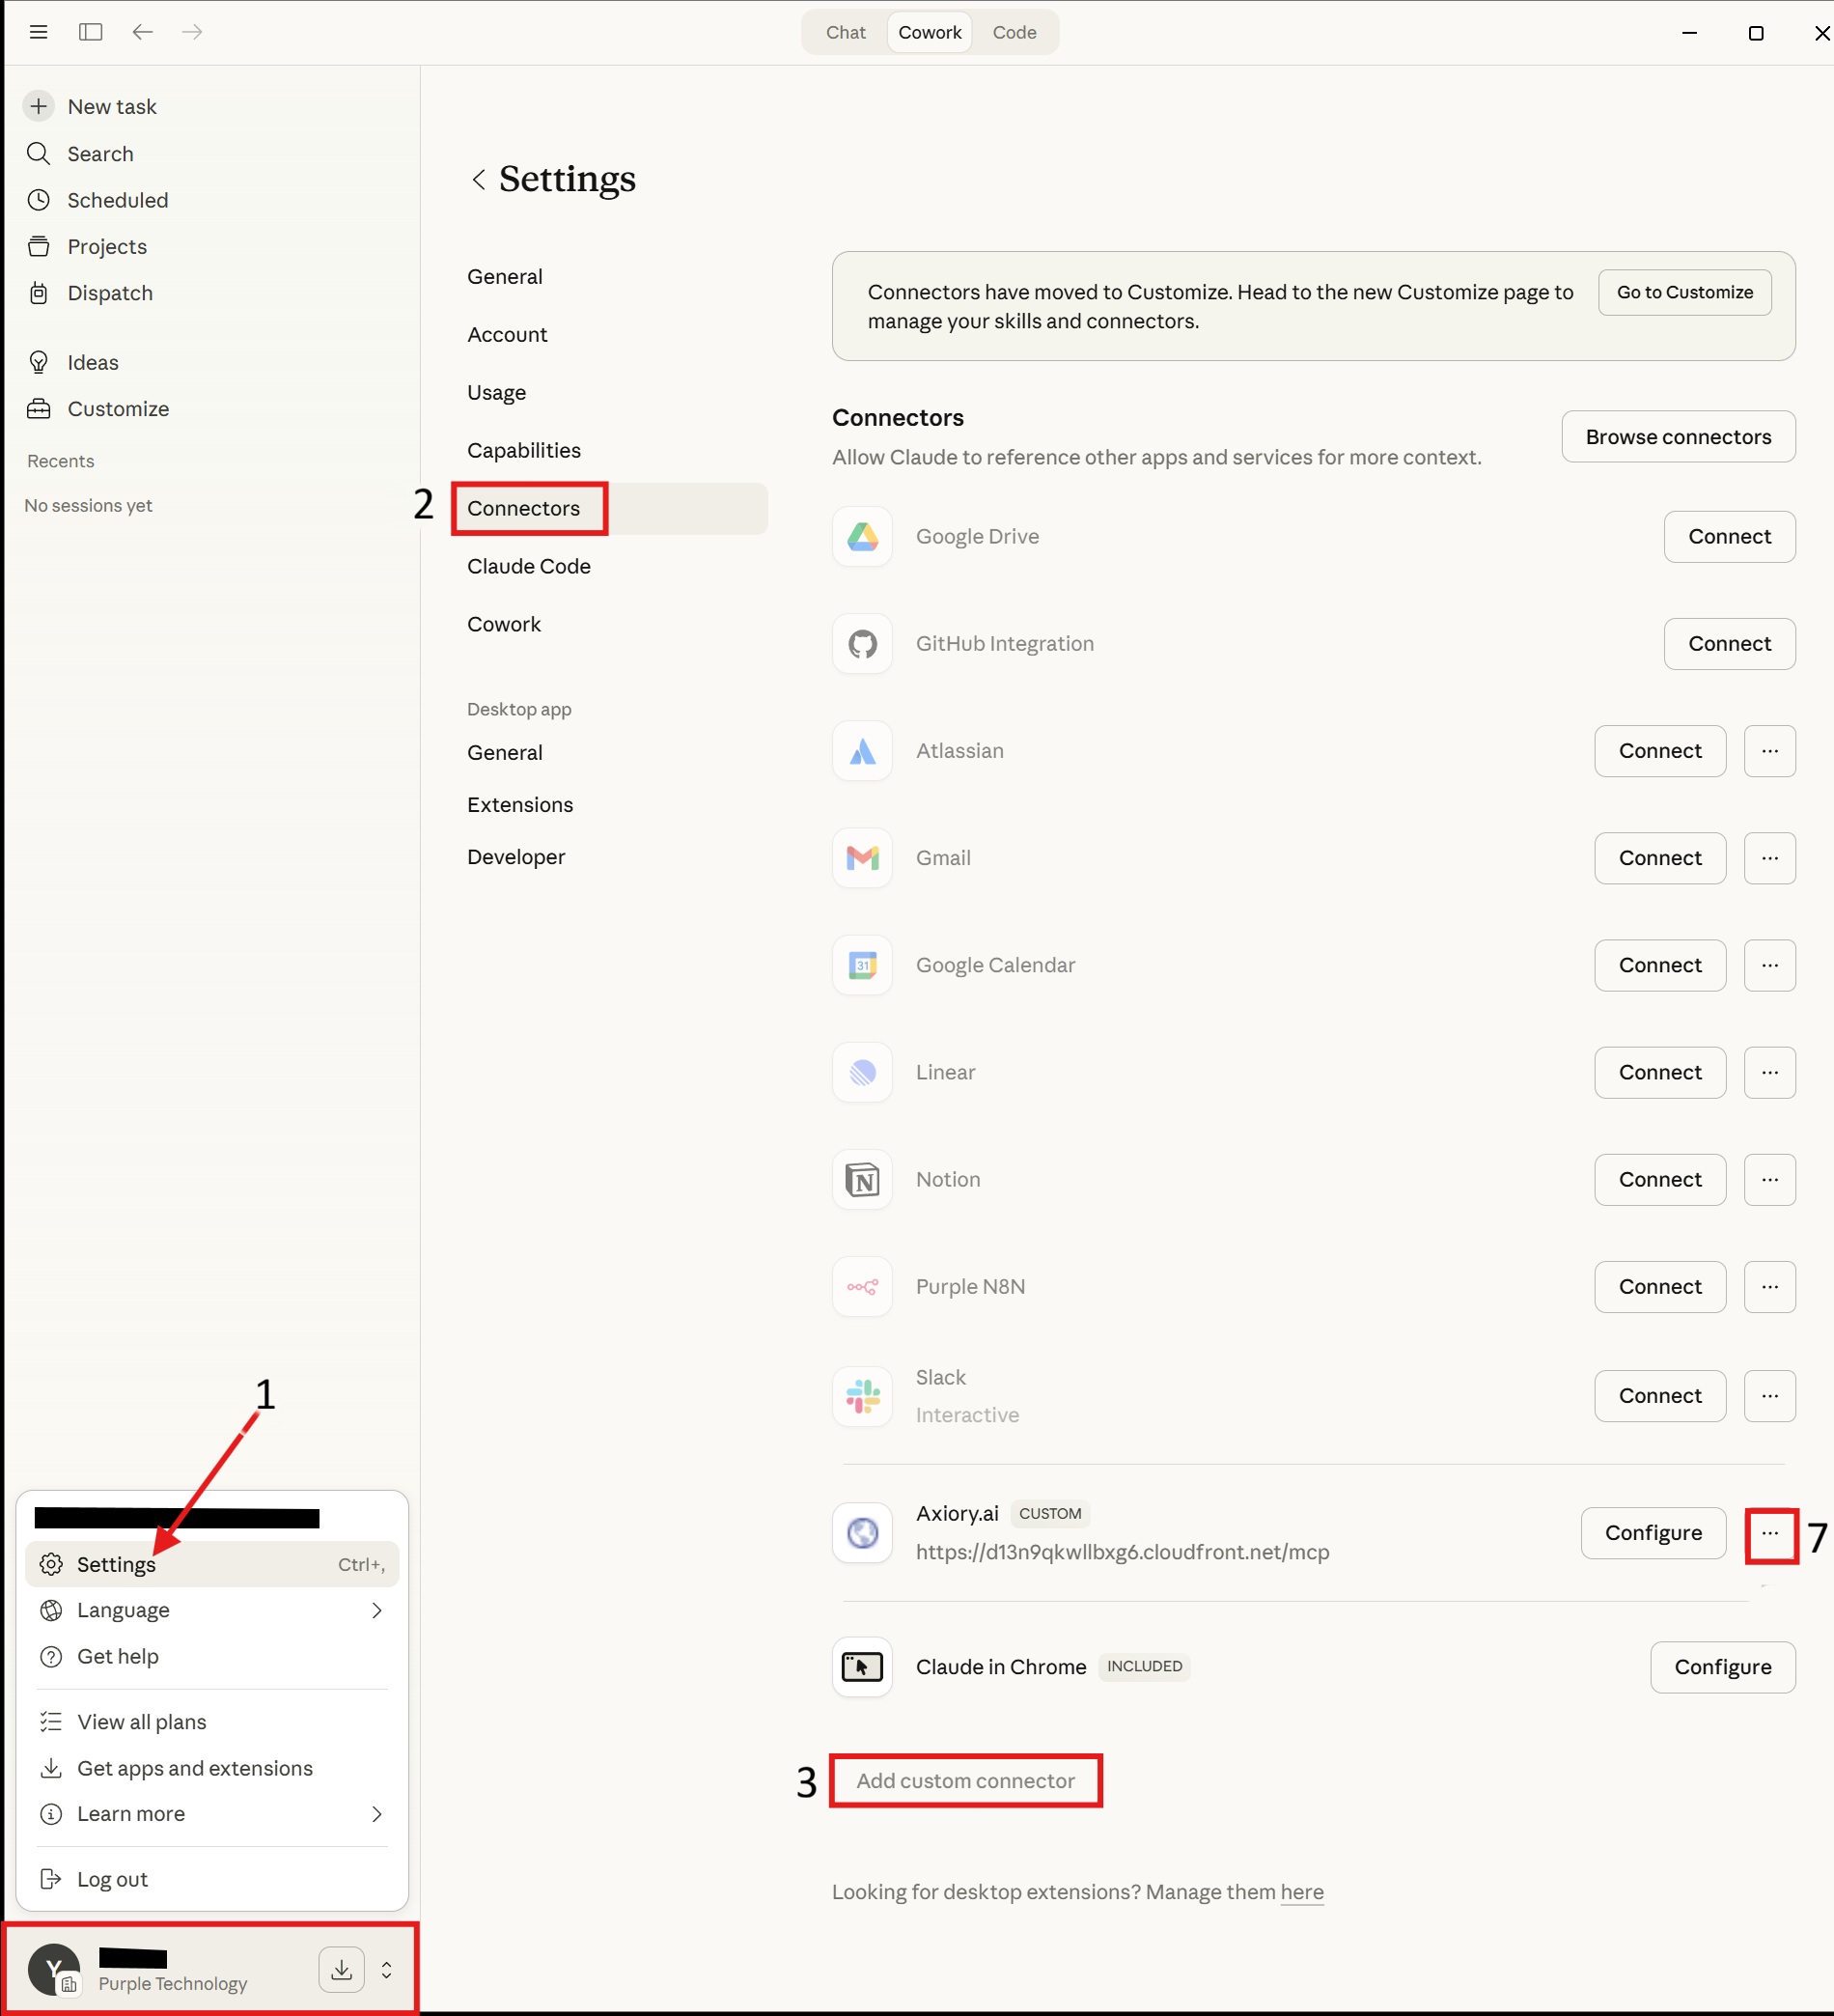Open more options for Slack
Image resolution: width=1834 pixels, height=2016 pixels.
(1770, 1396)
